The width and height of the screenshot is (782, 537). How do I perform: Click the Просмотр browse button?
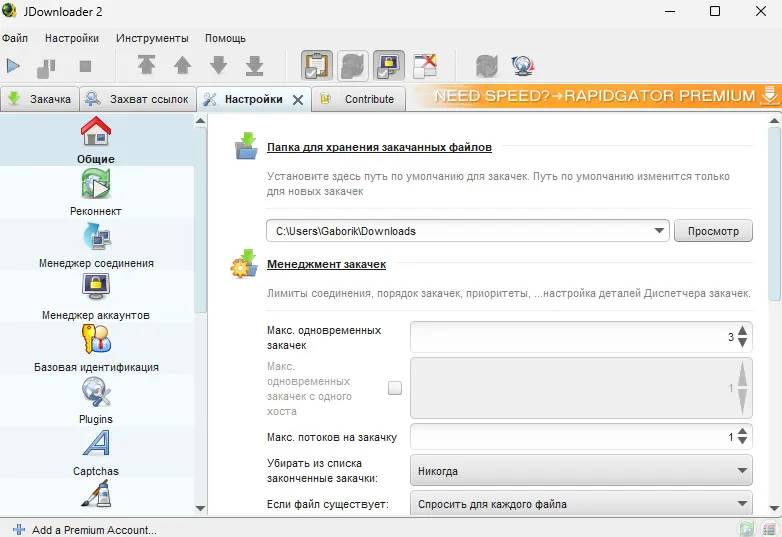pyautogui.click(x=713, y=231)
